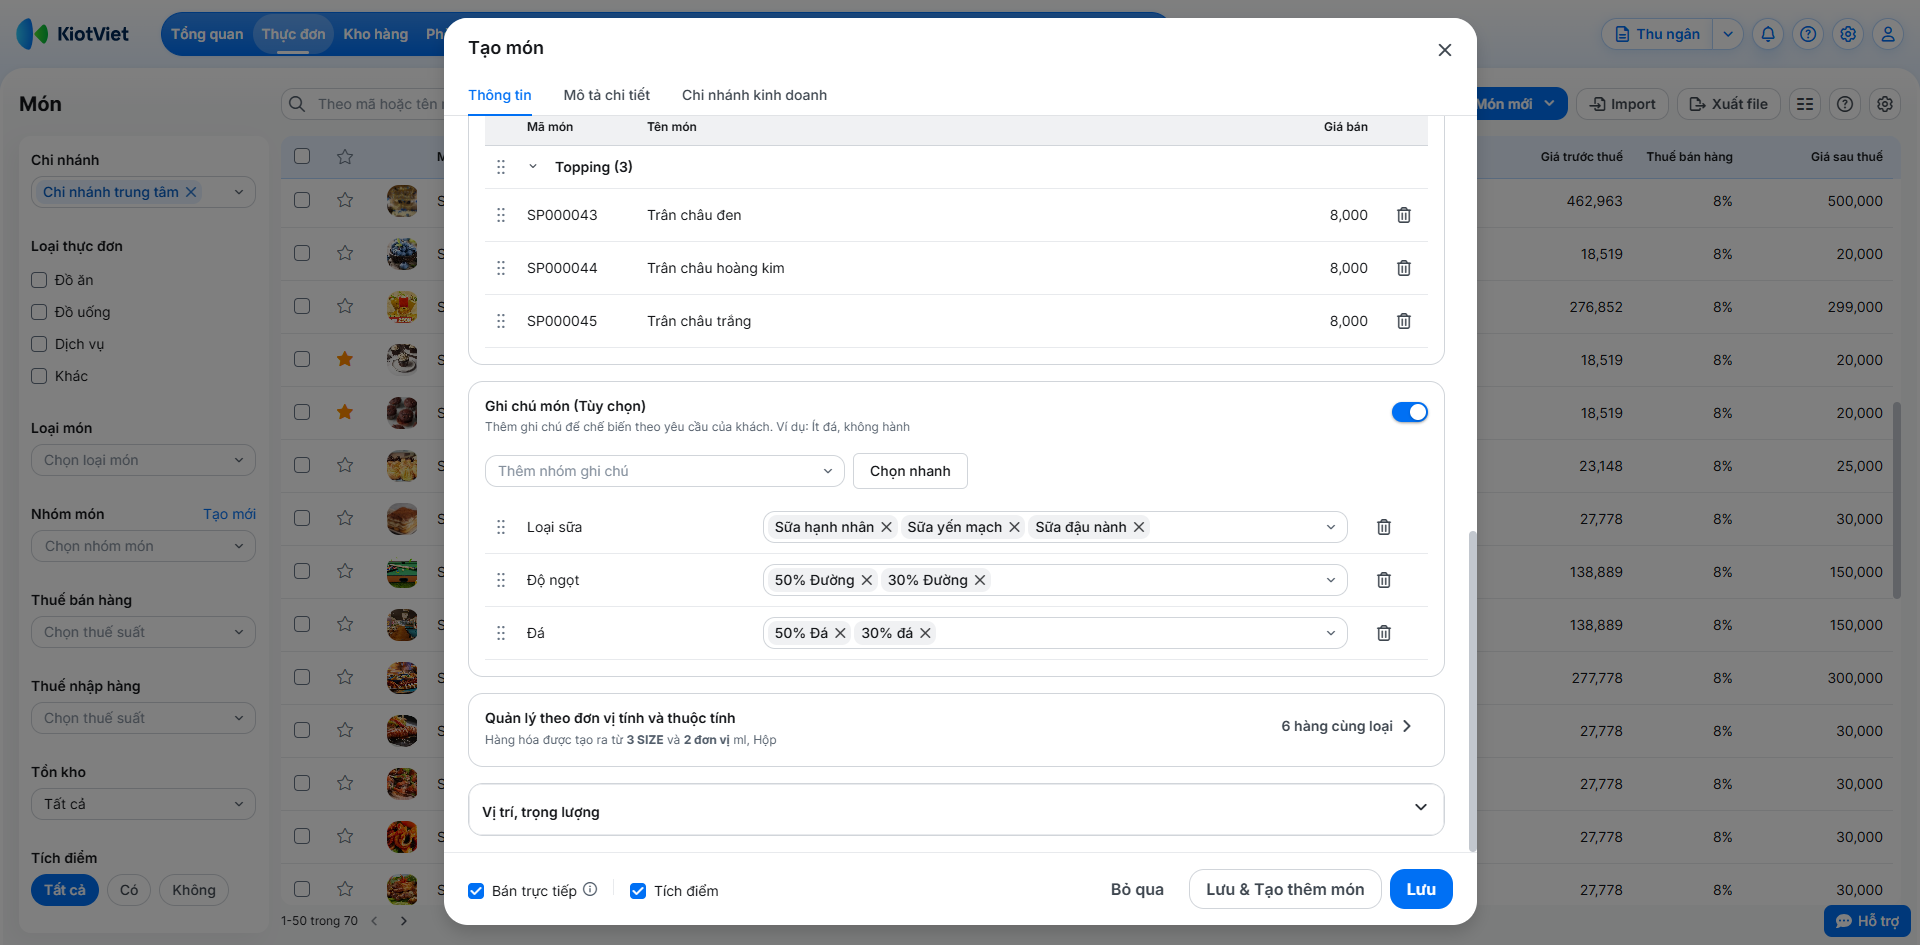This screenshot has width=1920, height=945.
Task: Open the Thêm nhóm ghi chú dropdown
Action: pyautogui.click(x=665, y=471)
